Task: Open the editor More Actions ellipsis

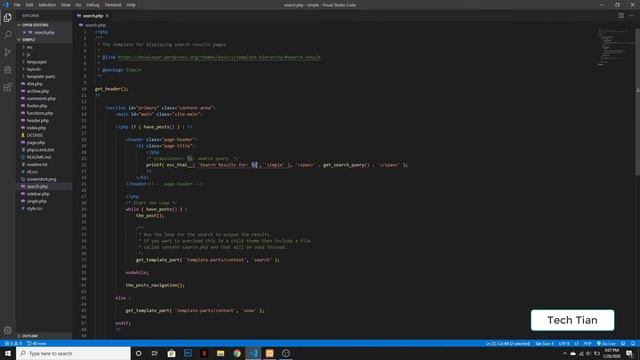Action: (x=632, y=16)
